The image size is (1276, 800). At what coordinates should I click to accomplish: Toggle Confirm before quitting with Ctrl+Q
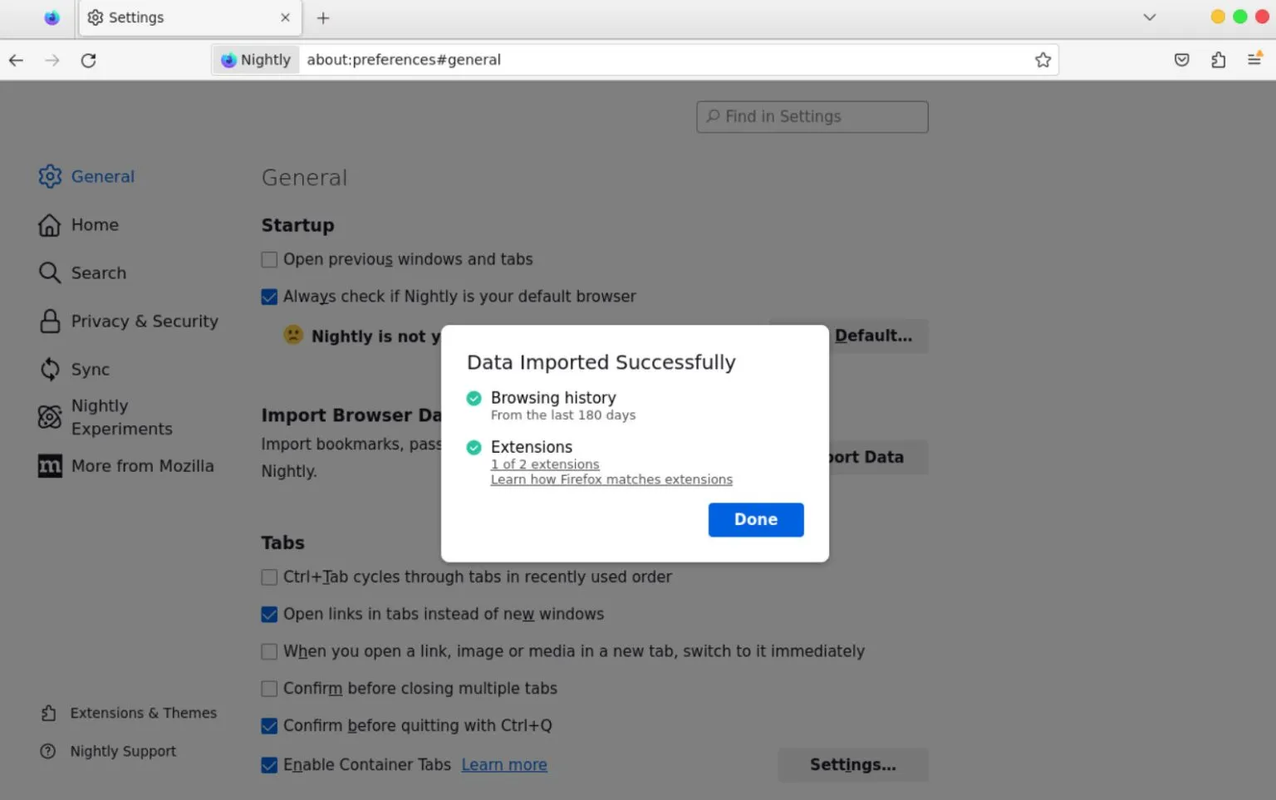click(x=269, y=726)
